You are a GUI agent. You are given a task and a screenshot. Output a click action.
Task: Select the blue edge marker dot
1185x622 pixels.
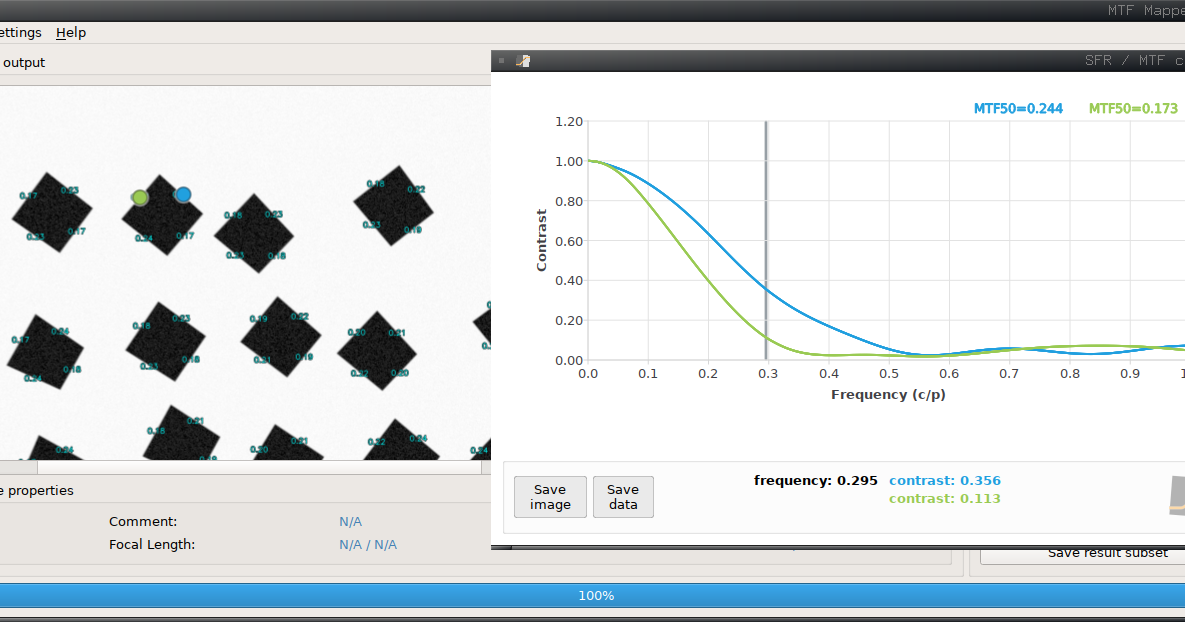[x=182, y=195]
